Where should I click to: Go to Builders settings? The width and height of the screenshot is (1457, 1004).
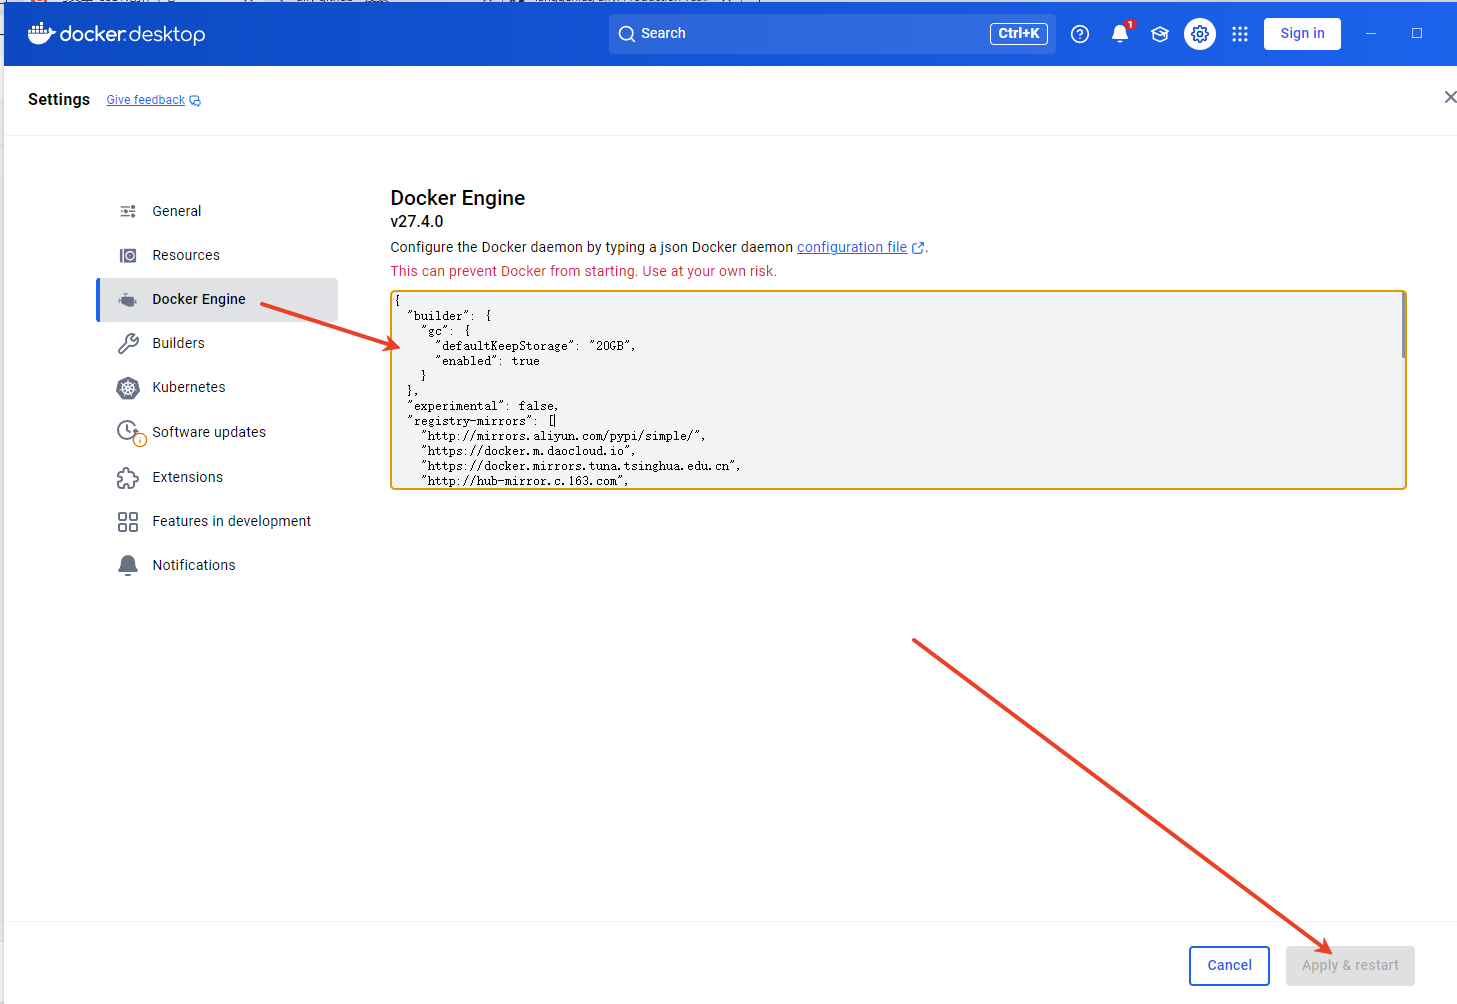point(217,343)
